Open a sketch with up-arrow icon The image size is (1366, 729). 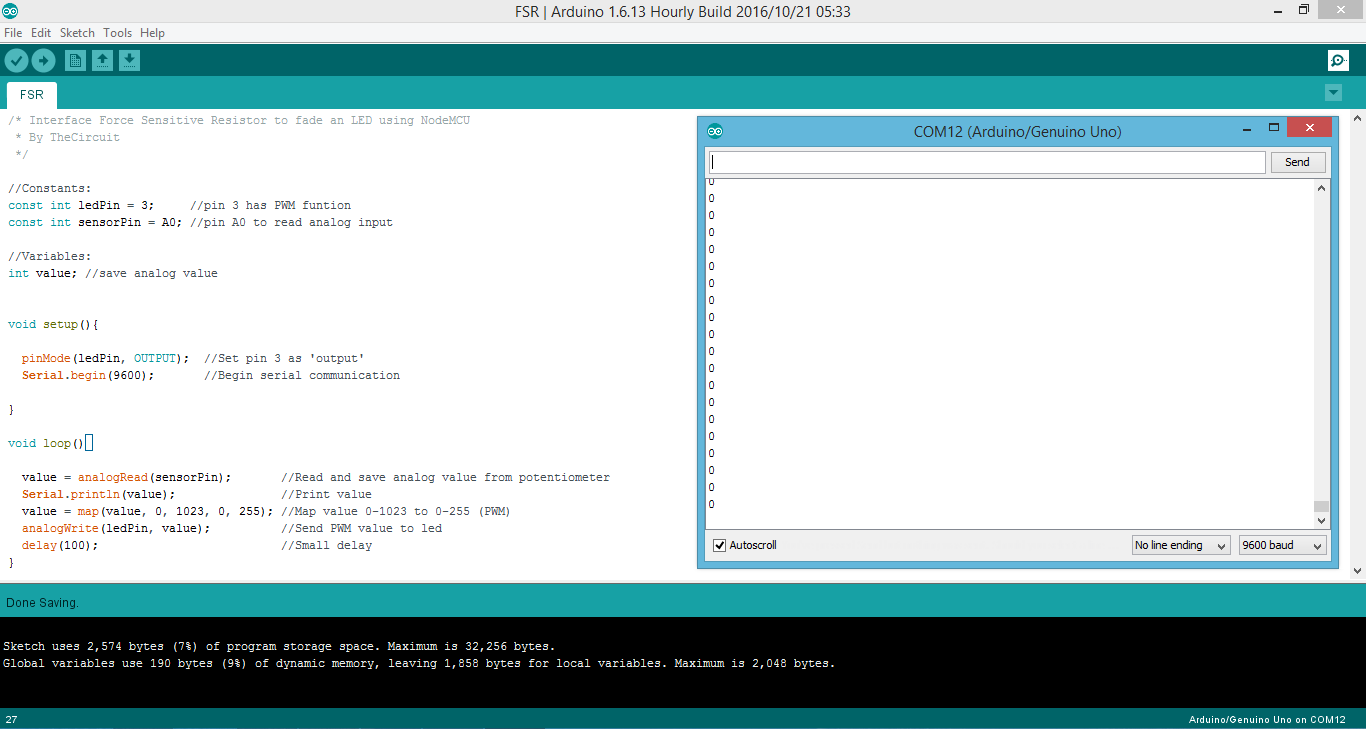(102, 60)
